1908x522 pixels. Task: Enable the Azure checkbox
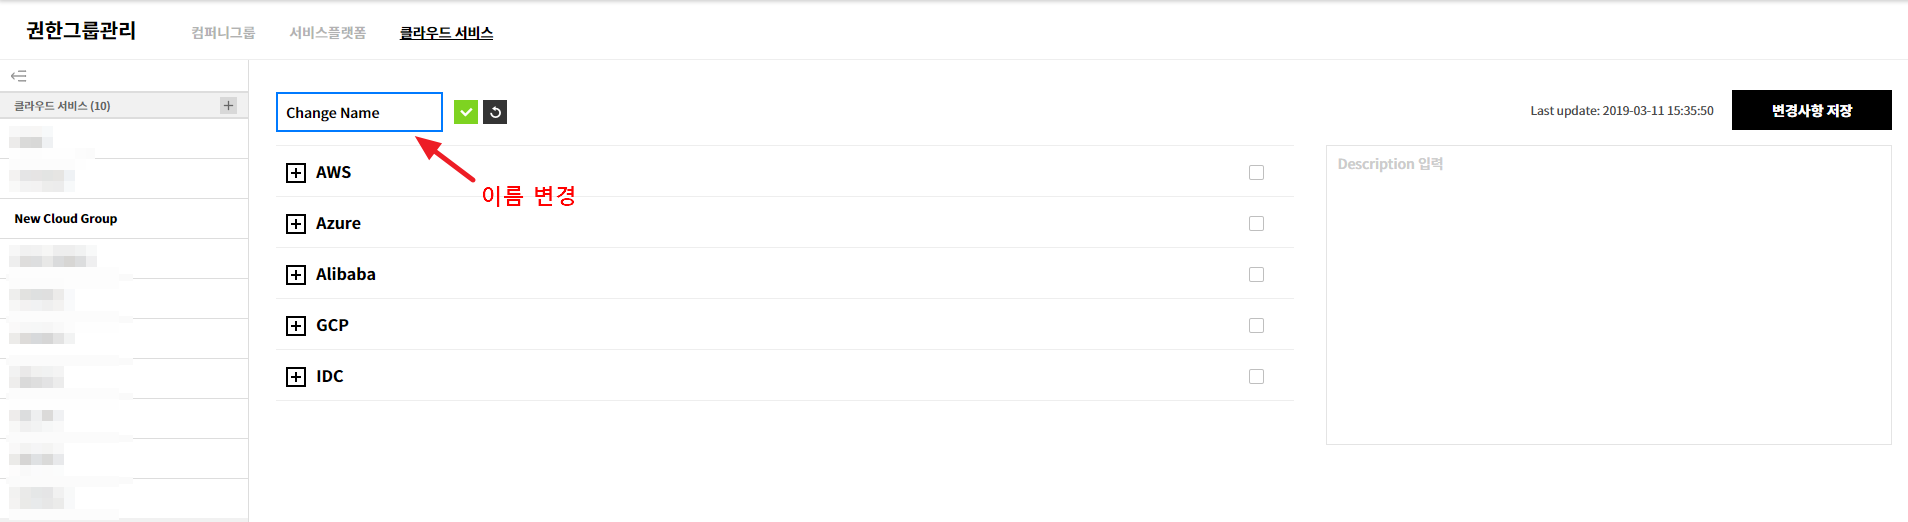point(1256,224)
